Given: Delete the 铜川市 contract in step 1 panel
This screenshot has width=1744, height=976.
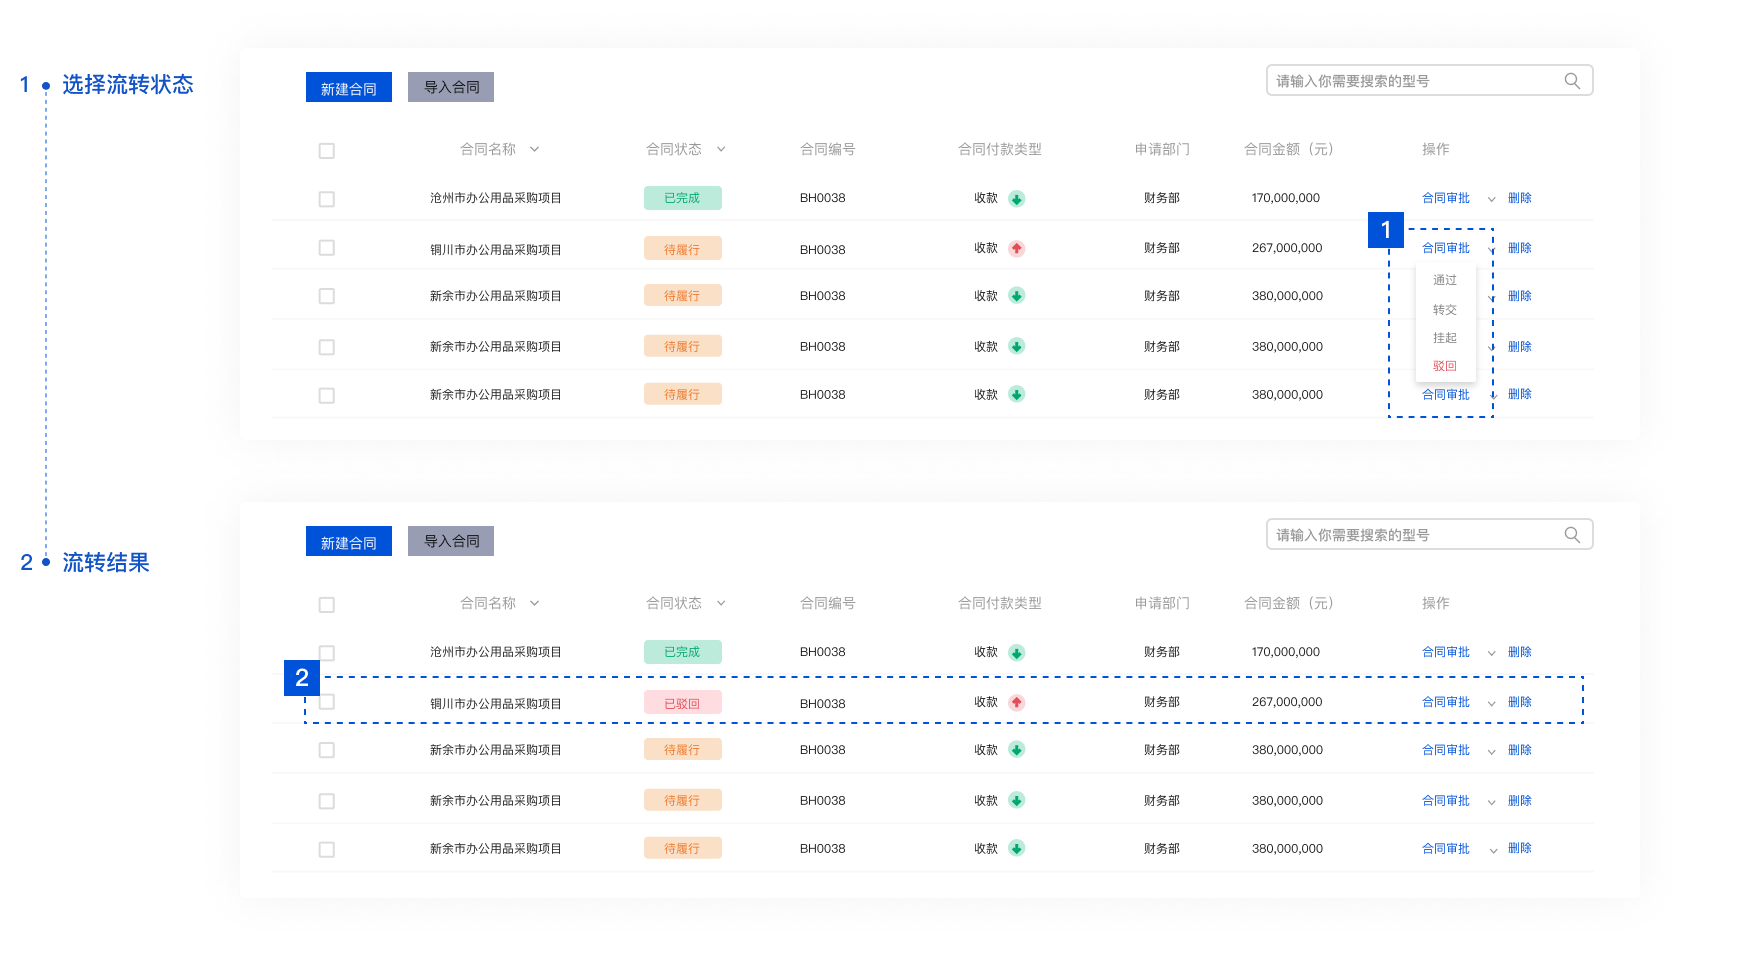Looking at the screenshot, I should click(1520, 248).
